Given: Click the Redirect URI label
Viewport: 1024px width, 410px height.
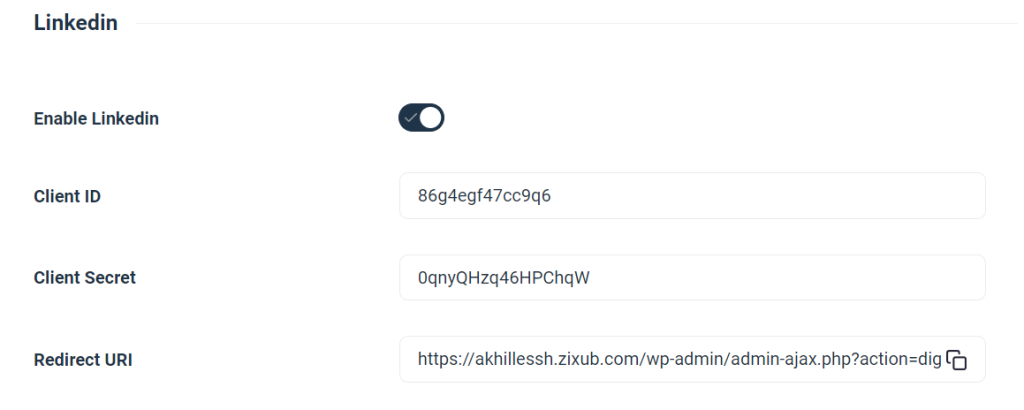Looking at the screenshot, I should click(83, 359).
